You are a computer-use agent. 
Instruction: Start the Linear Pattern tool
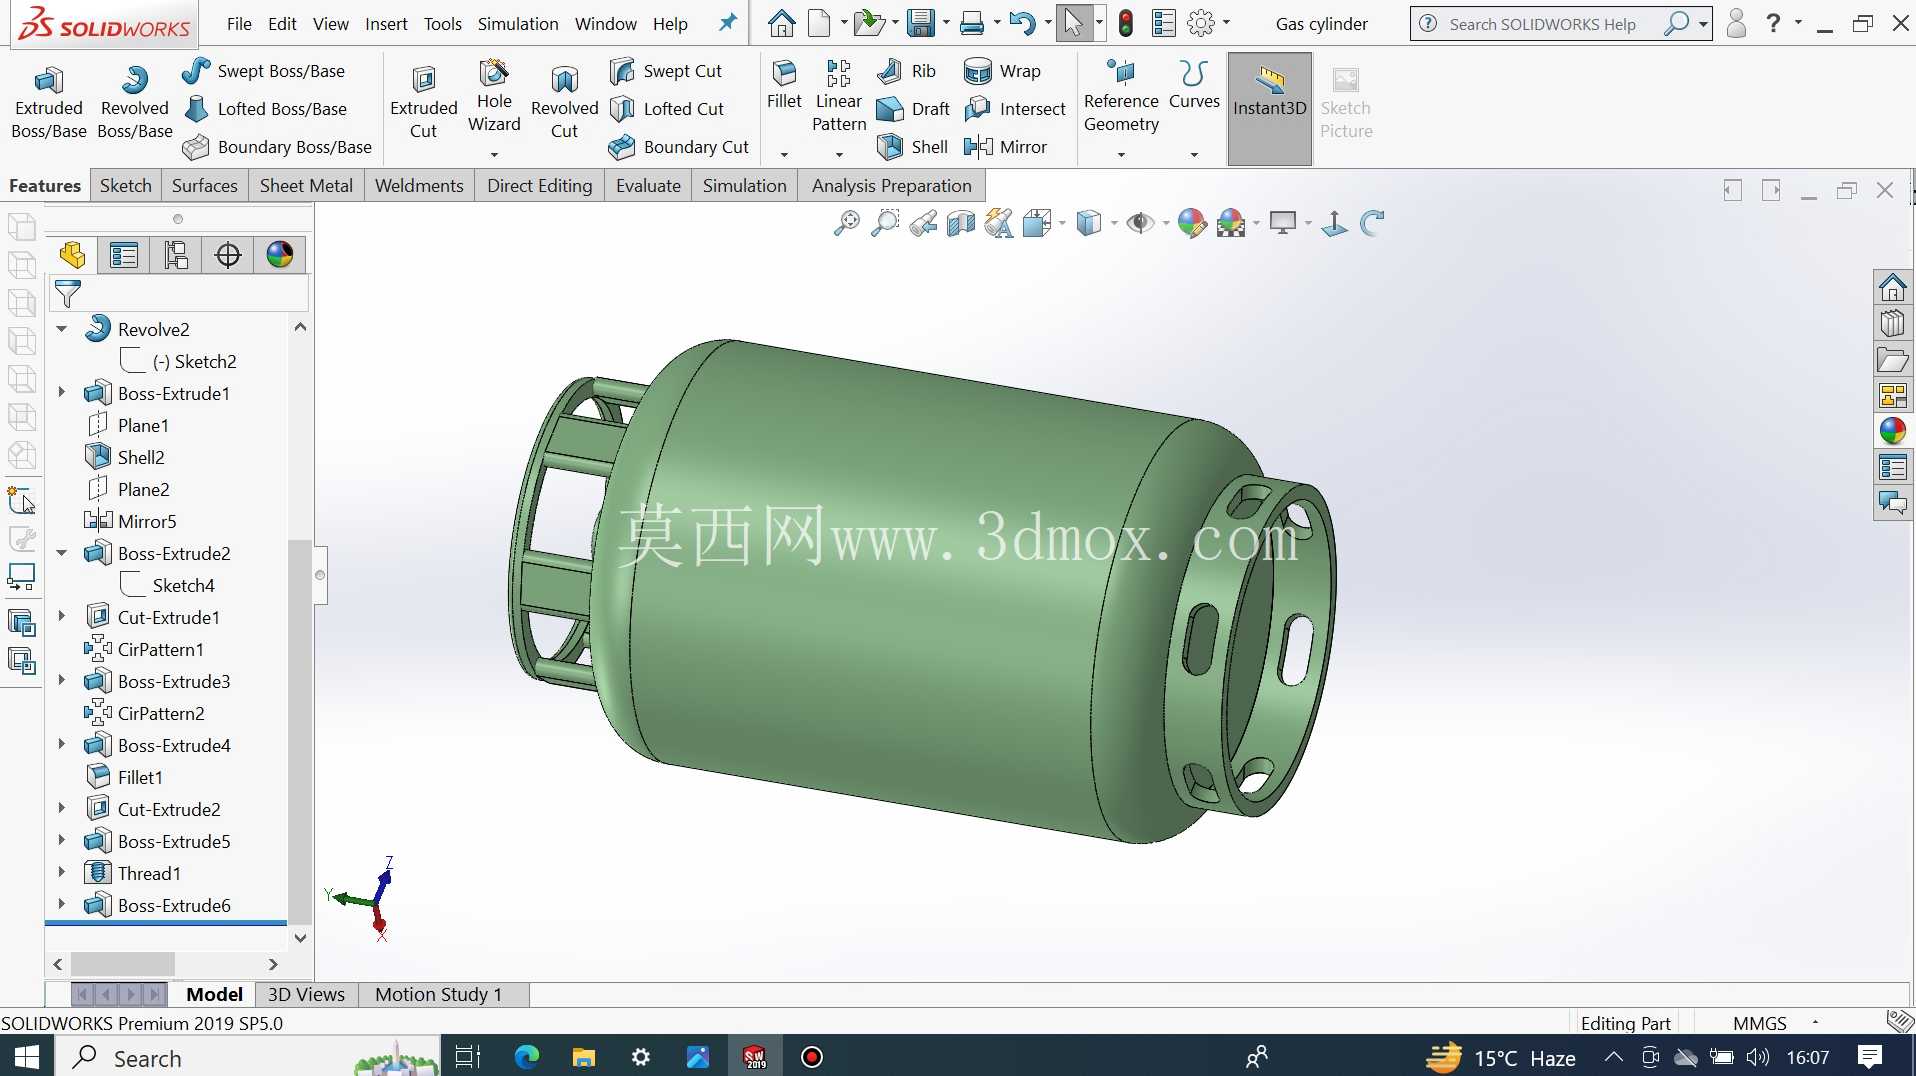(x=839, y=97)
